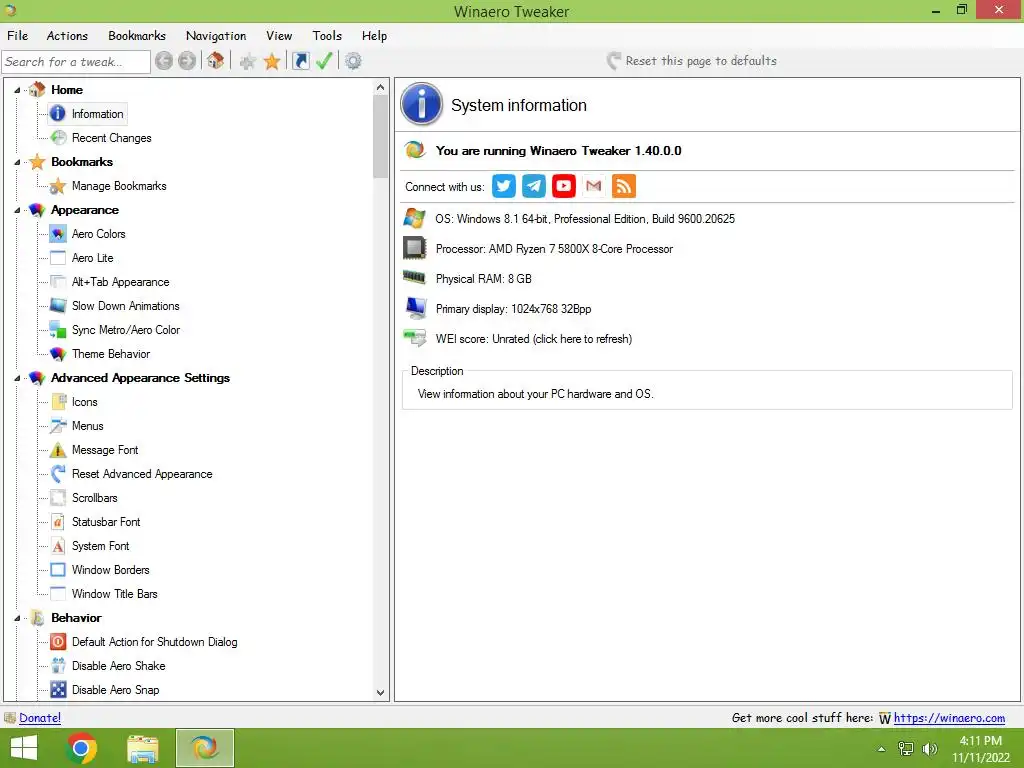Click the Aero Colors icon in tree

click(58, 234)
